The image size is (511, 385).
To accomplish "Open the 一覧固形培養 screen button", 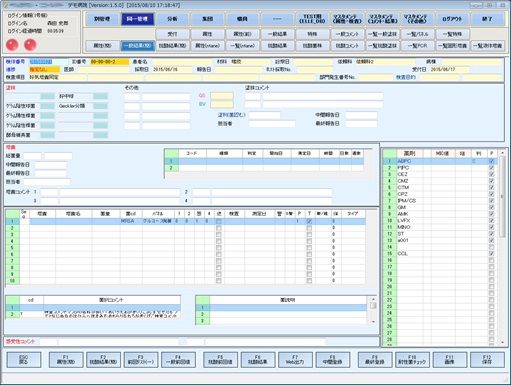I will click(x=452, y=46).
